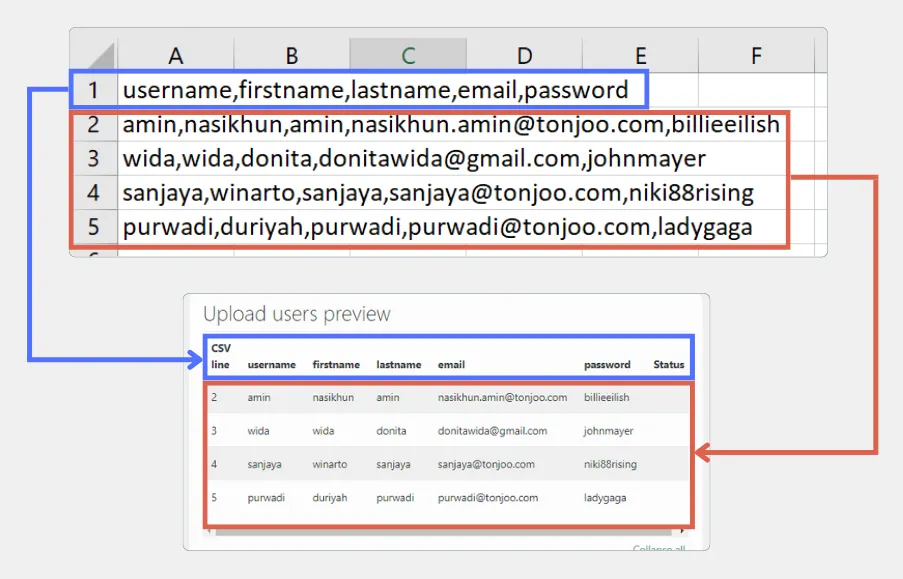Select row number 1 containing the CSV headers
The image size is (903, 579).
(x=94, y=89)
